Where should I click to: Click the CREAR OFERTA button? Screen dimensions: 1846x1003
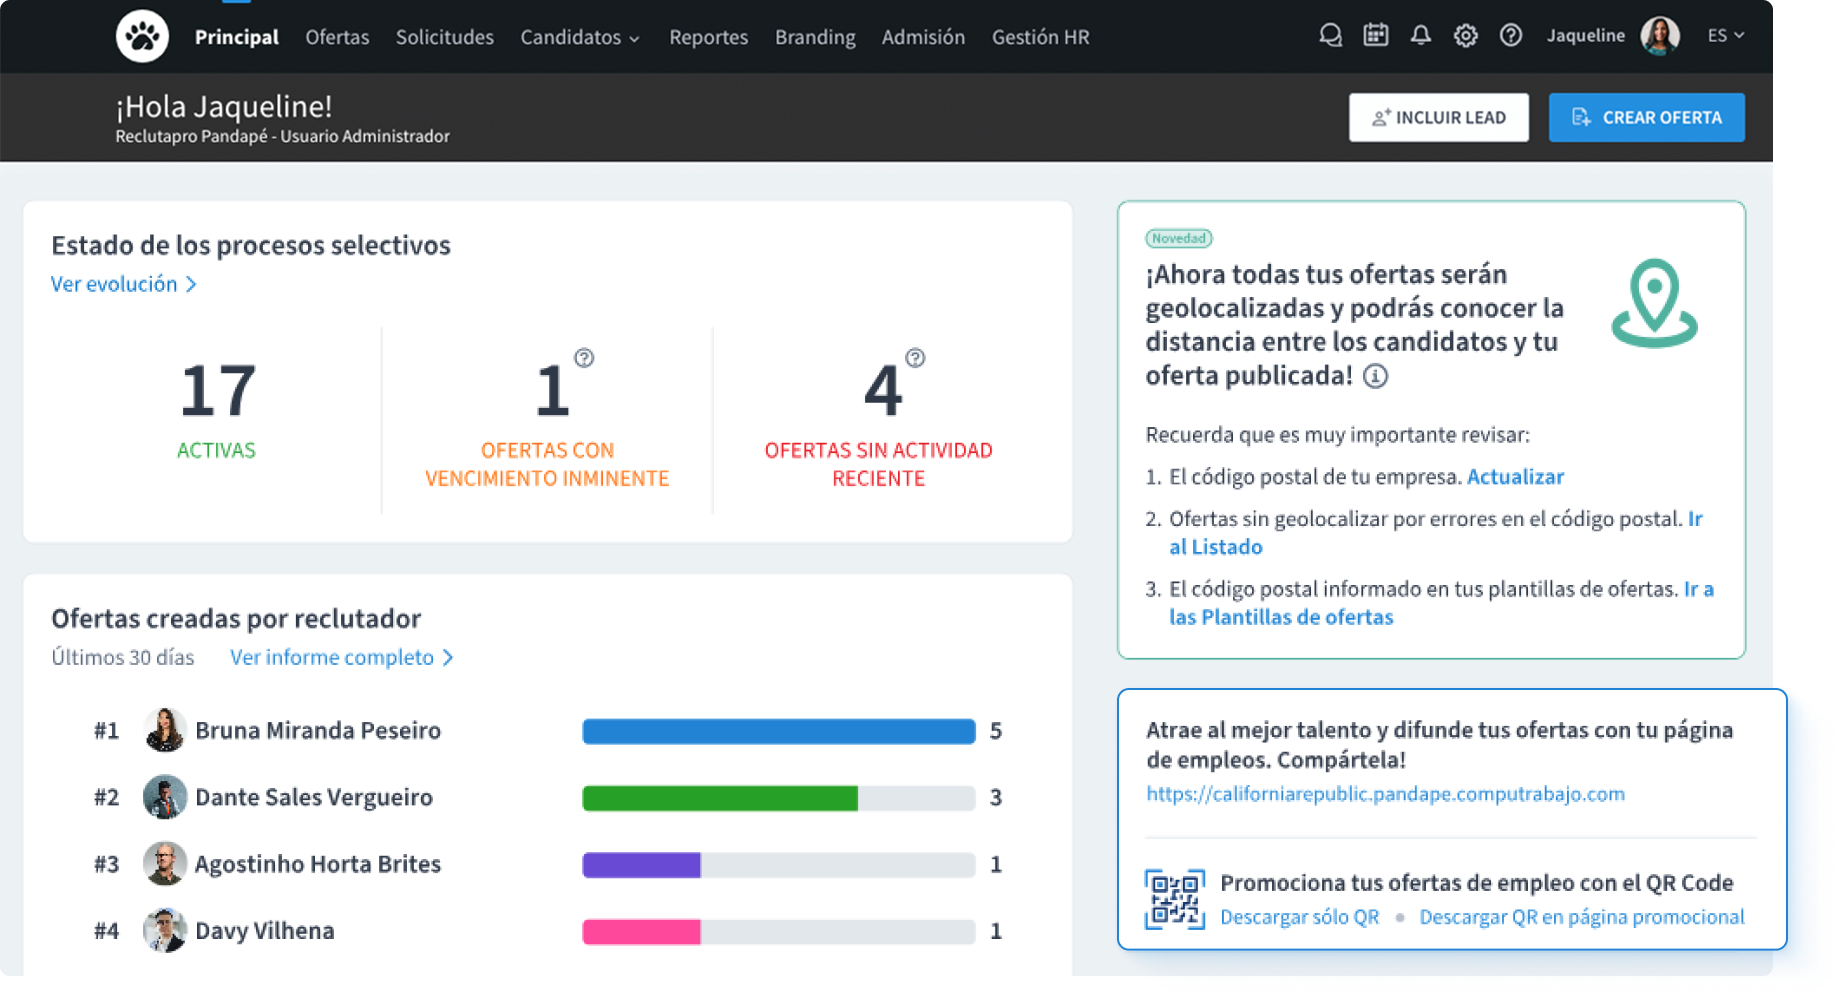coord(1646,118)
